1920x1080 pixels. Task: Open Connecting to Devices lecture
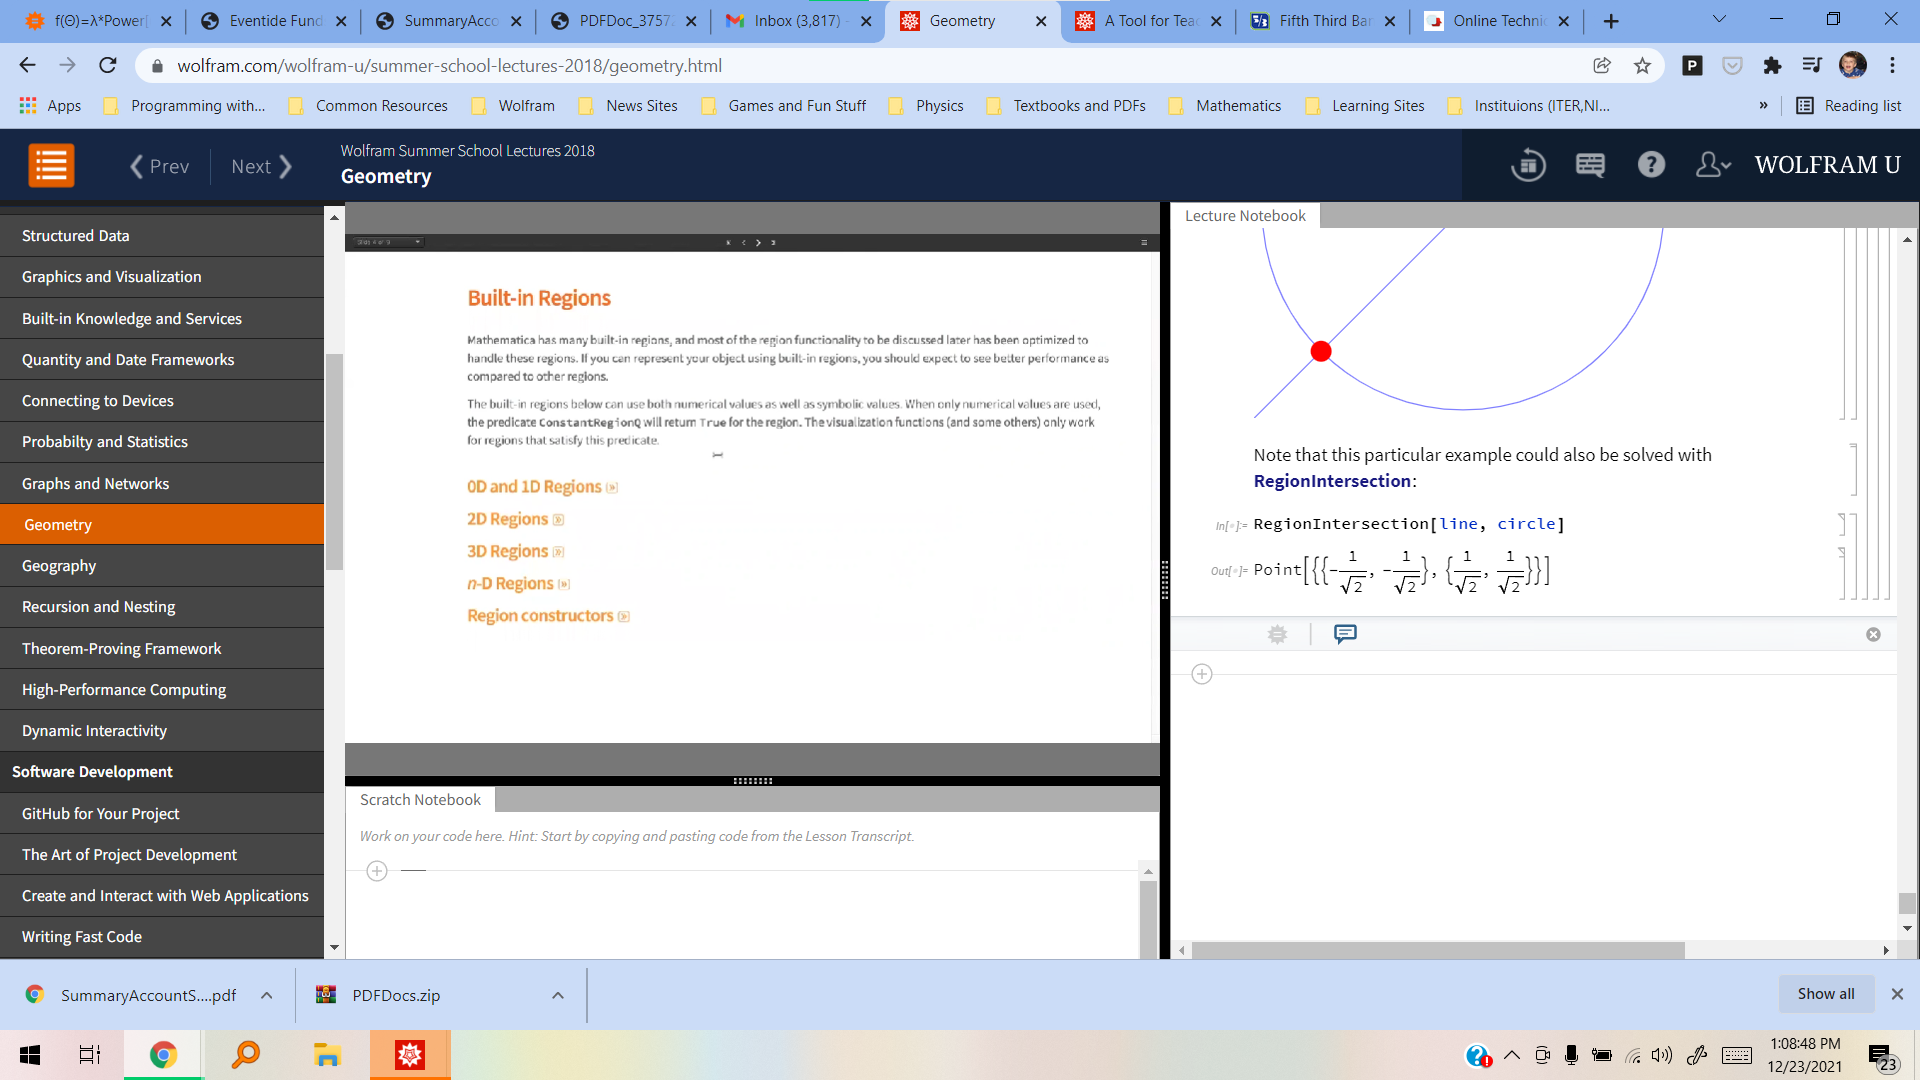pos(162,401)
